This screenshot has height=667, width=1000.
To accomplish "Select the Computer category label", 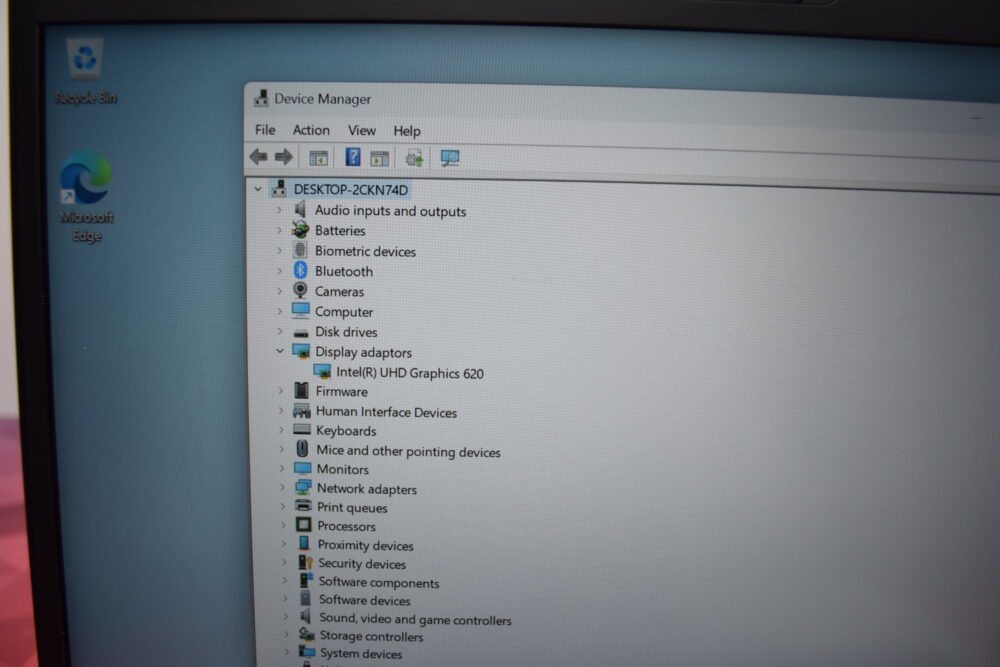I will coord(344,312).
